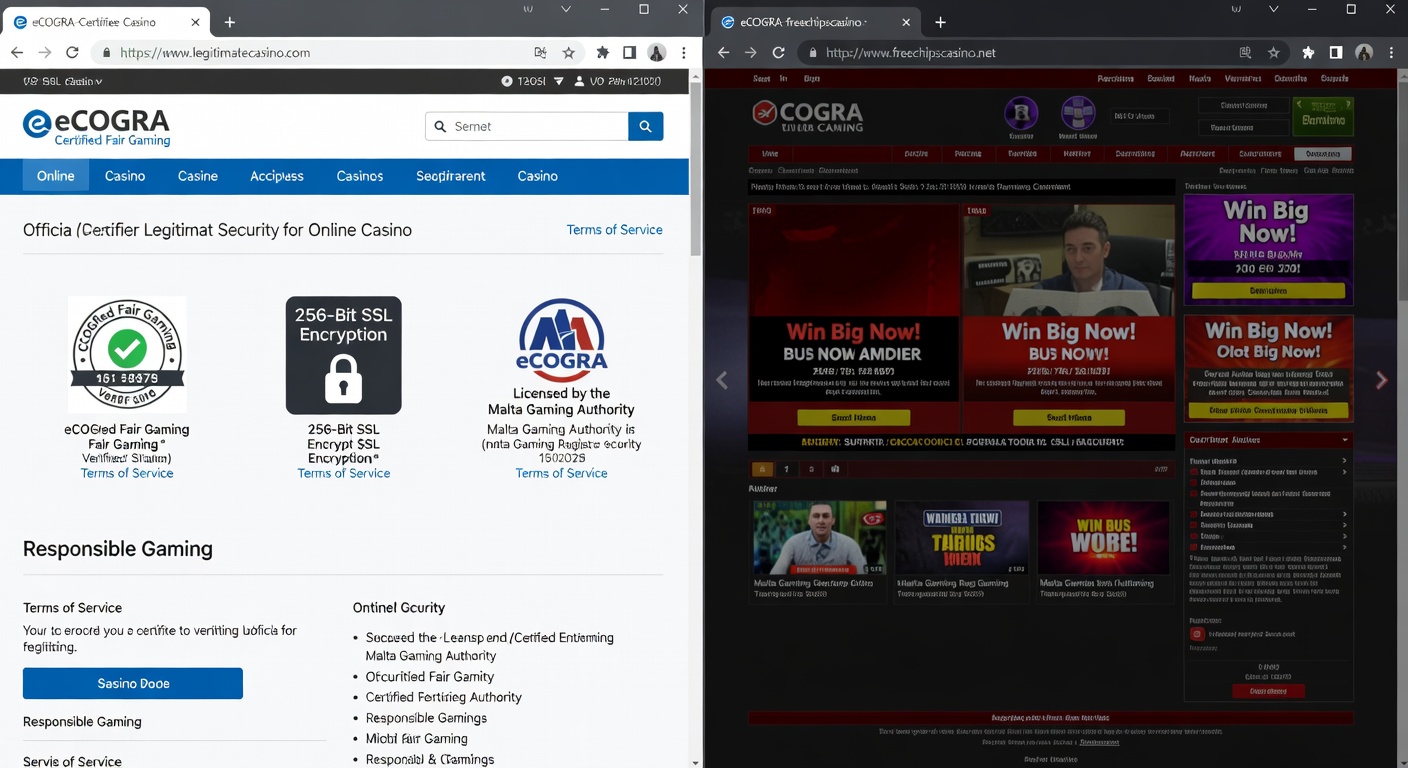The height and width of the screenshot is (768, 1408).
Task: Select the 256-Bit SSL Encryption padlock icon
Action: point(343,379)
